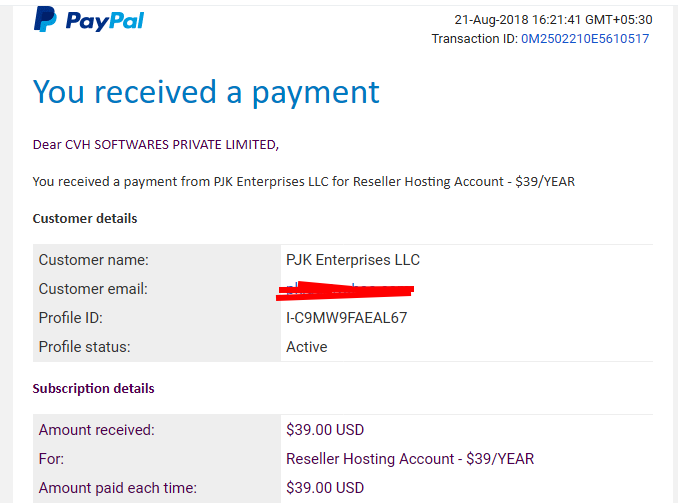Screen dimensions: 678x503
Task: Click the 'You received a payment' heading
Action: [206, 92]
